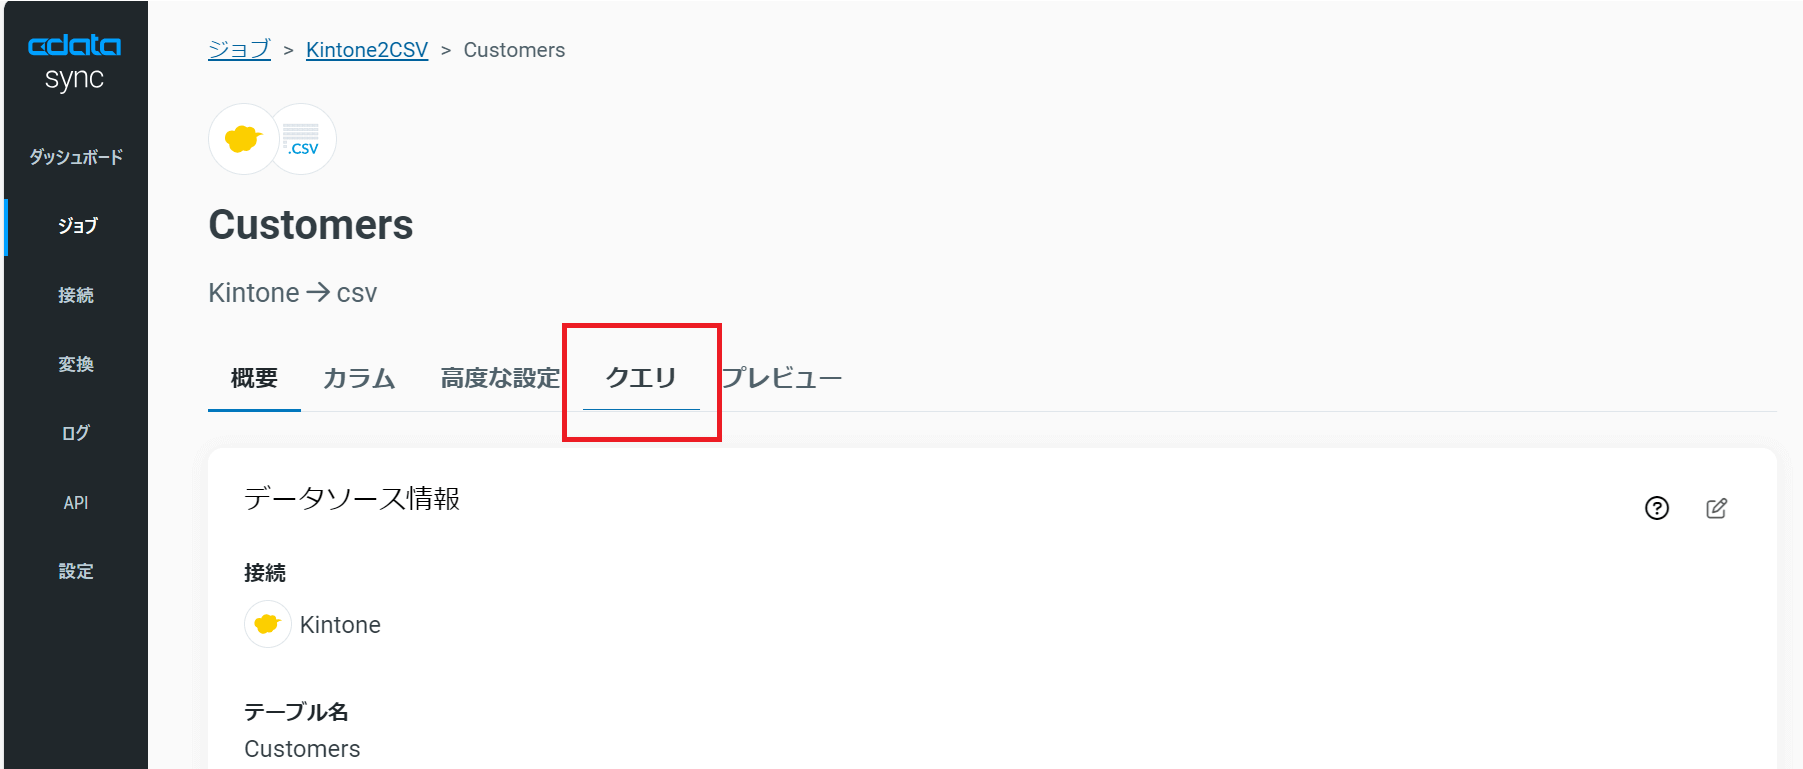Edit the データソース情報 section
This screenshot has width=1803, height=769.
(1716, 508)
